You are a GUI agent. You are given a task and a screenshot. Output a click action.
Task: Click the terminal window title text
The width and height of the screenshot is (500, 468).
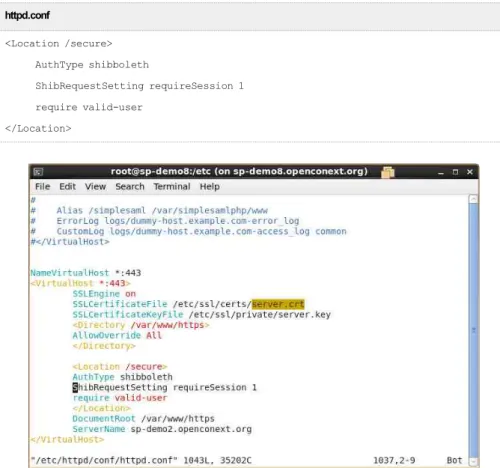[239, 171]
